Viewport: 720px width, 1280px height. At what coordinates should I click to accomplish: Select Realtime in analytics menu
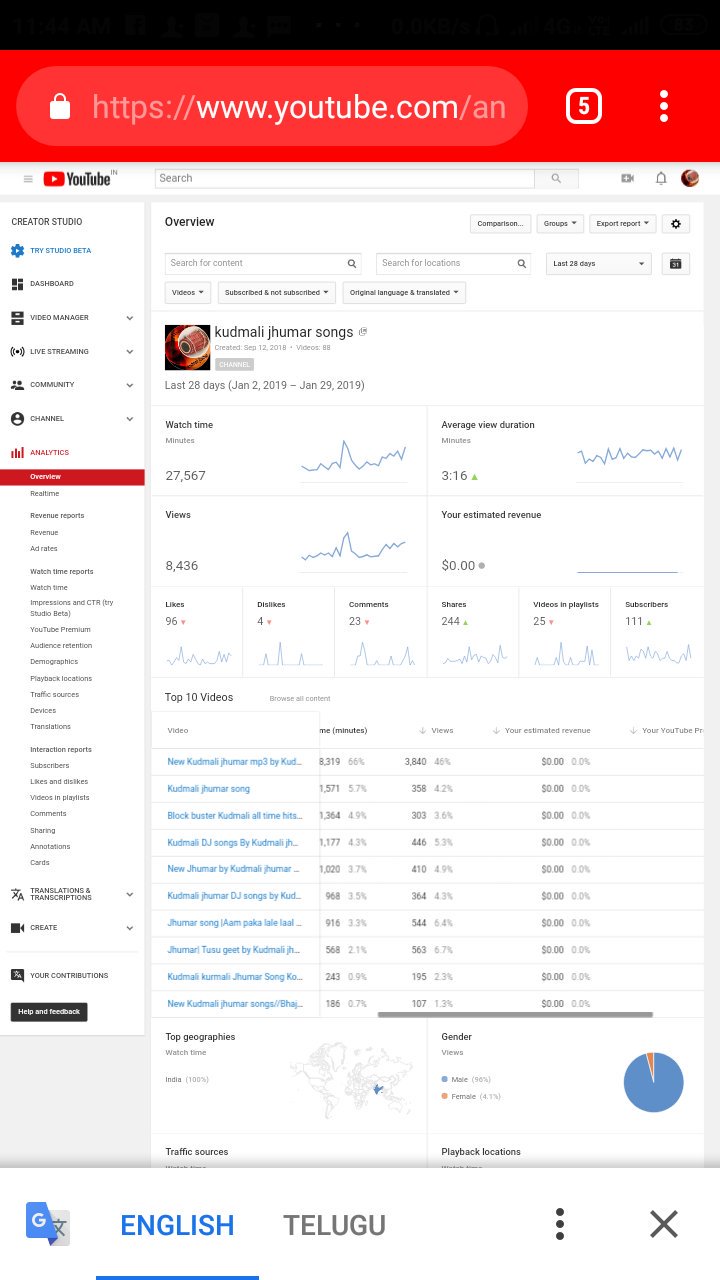[x=44, y=494]
